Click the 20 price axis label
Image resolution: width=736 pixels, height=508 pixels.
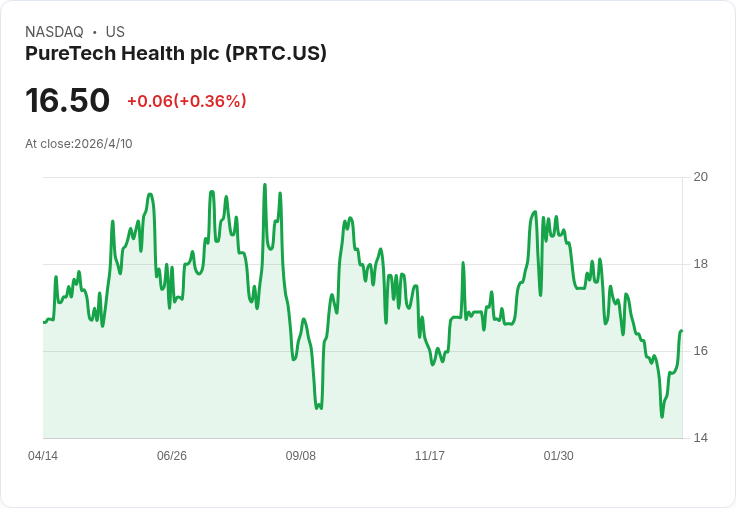coord(701,177)
